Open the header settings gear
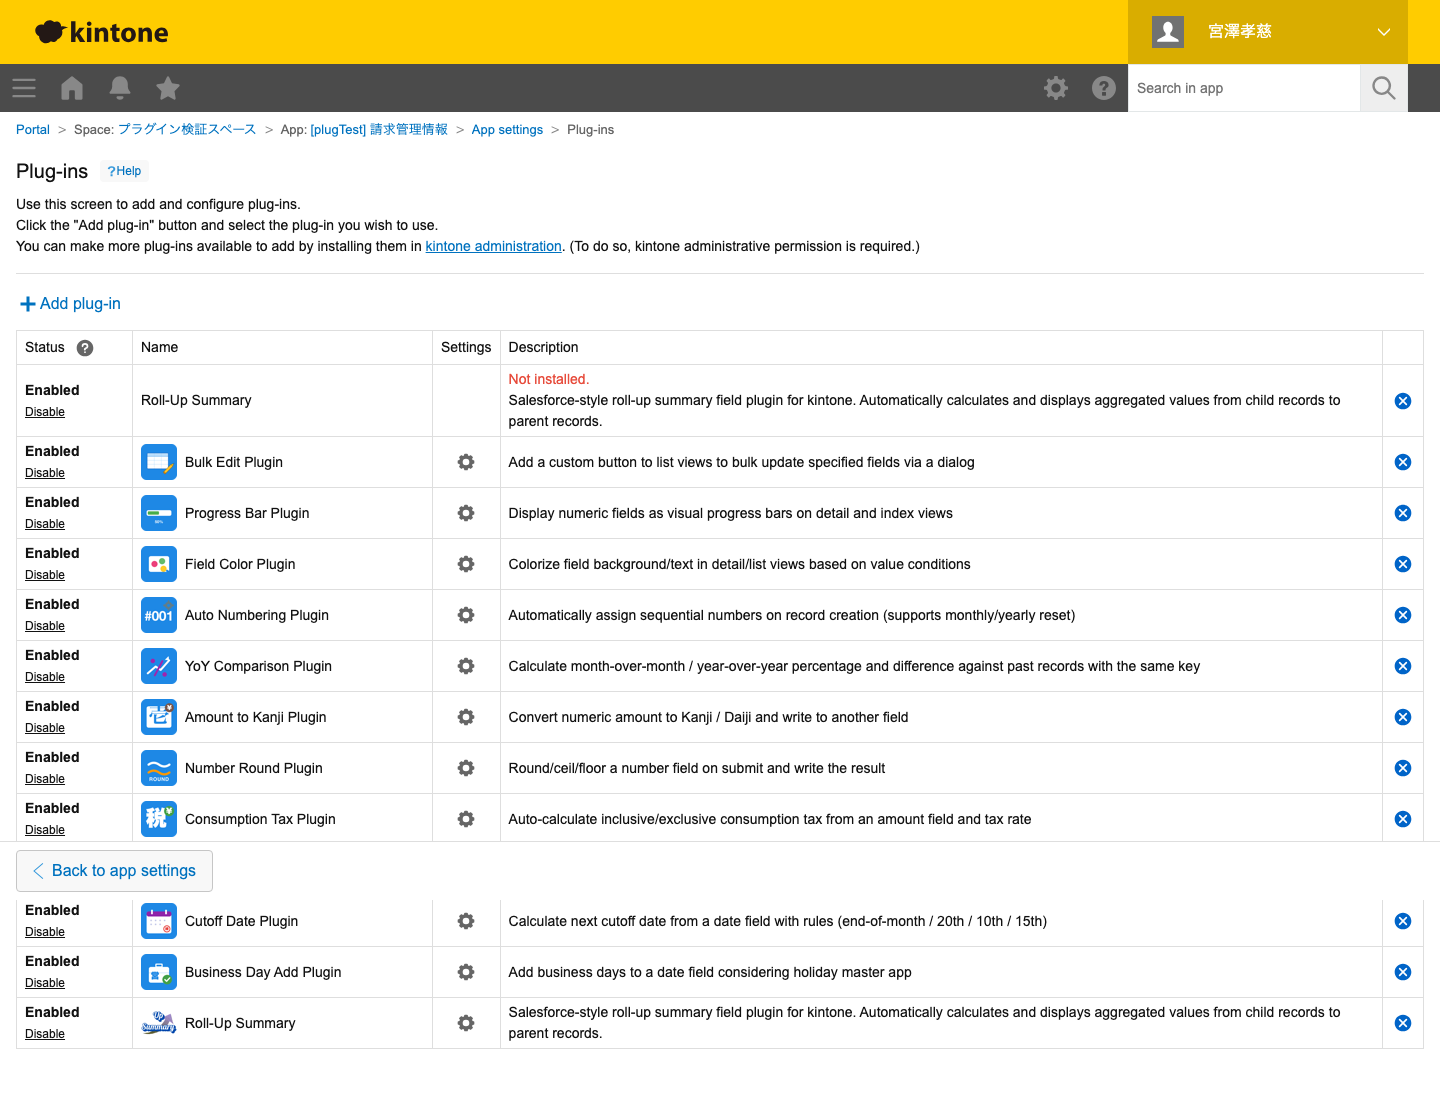This screenshot has height=1113, width=1440. pyautogui.click(x=1056, y=88)
